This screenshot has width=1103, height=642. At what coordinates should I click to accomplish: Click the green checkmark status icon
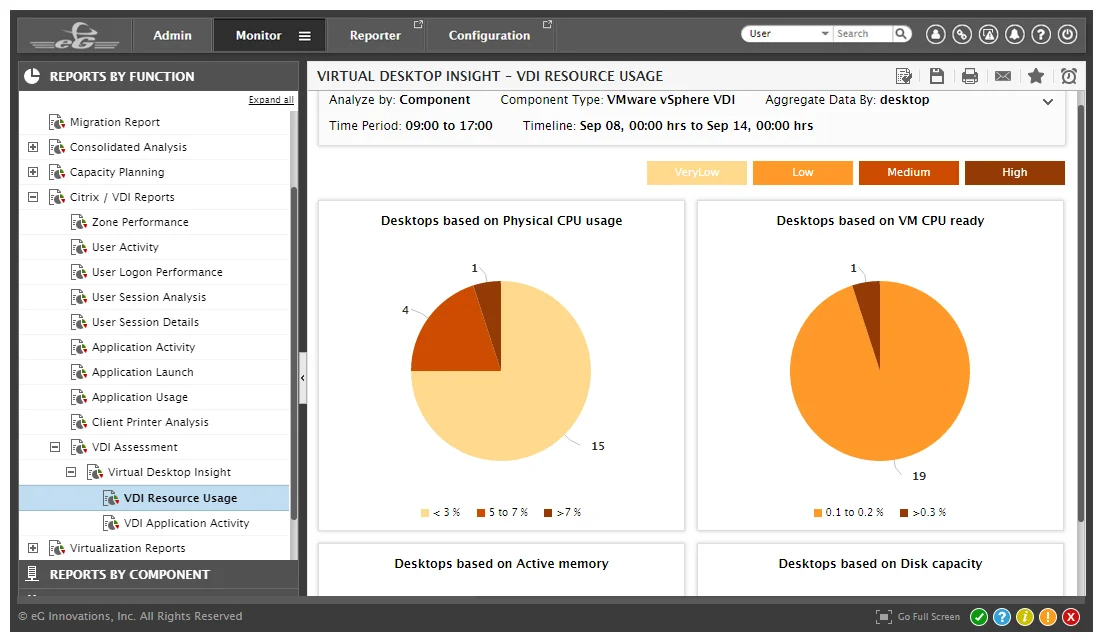[x=978, y=617]
